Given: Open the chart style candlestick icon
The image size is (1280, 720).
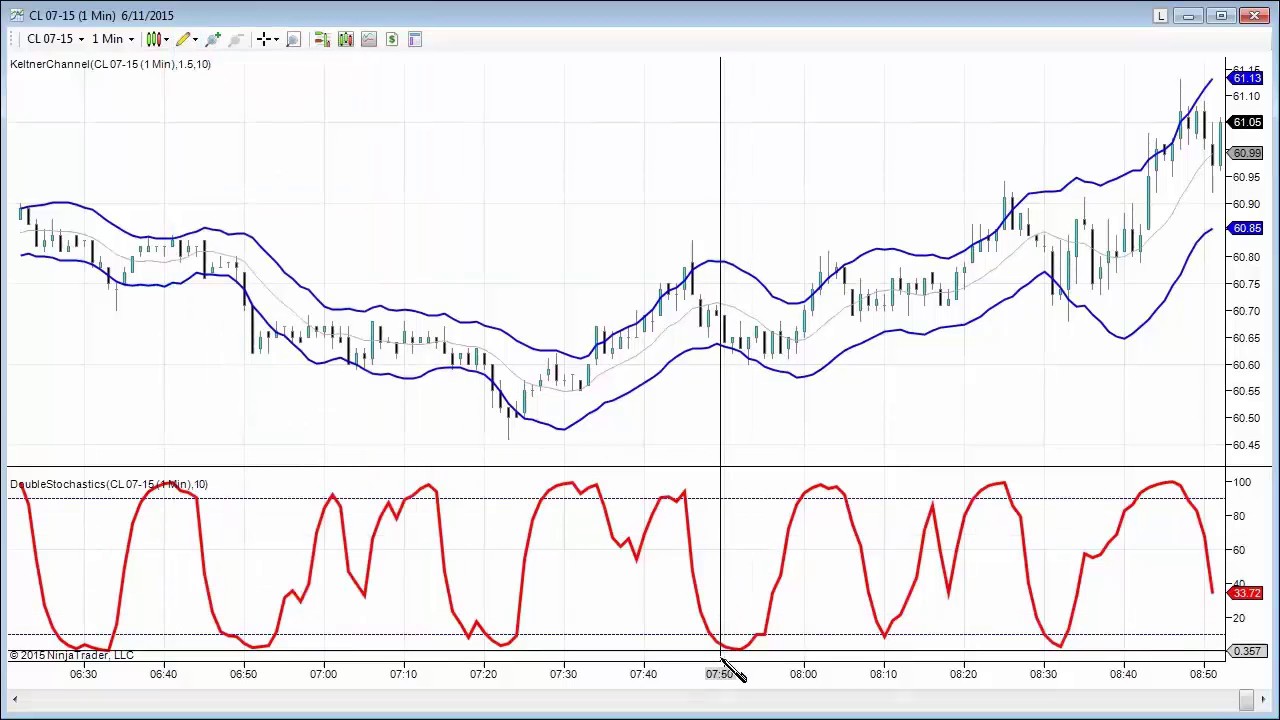Looking at the screenshot, I should (x=153, y=39).
